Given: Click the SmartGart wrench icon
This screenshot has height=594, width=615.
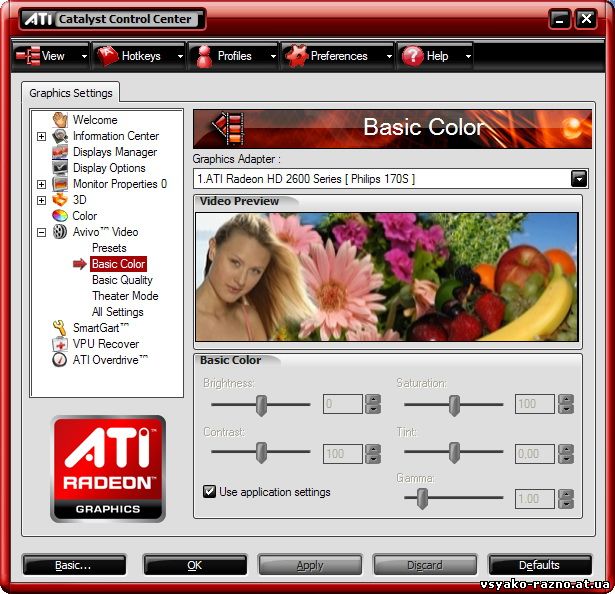Looking at the screenshot, I should click(x=60, y=328).
